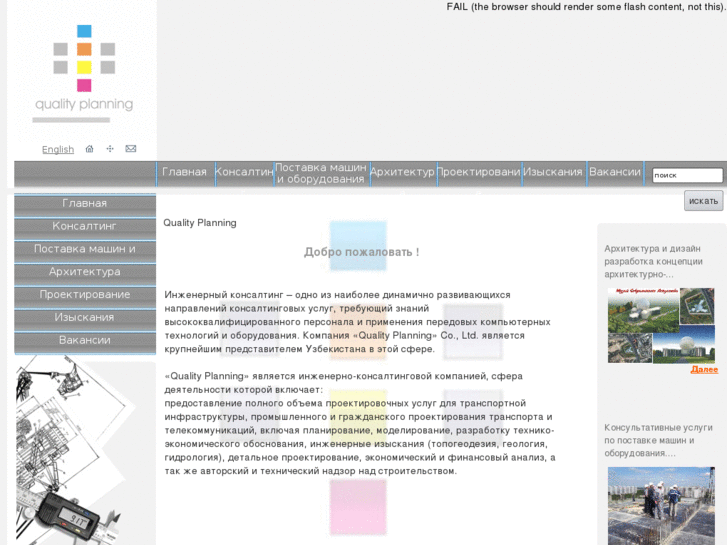Image resolution: width=727 pixels, height=545 pixels.
Task: Open Изыскания in top navigation bar
Action: (553, 172)
